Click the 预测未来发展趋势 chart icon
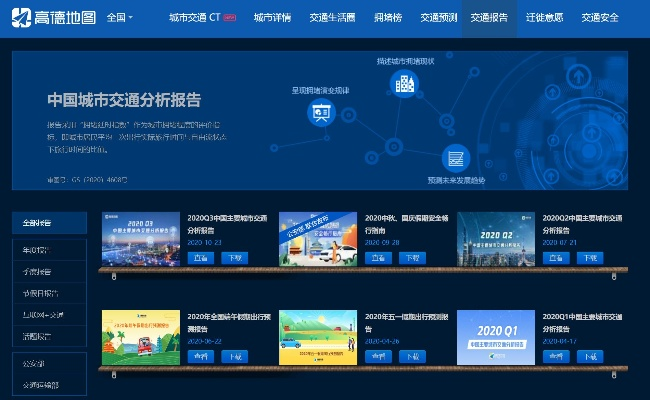Image resolution: width=650 pixels, height=400 pixels. [x=456, y=158]
